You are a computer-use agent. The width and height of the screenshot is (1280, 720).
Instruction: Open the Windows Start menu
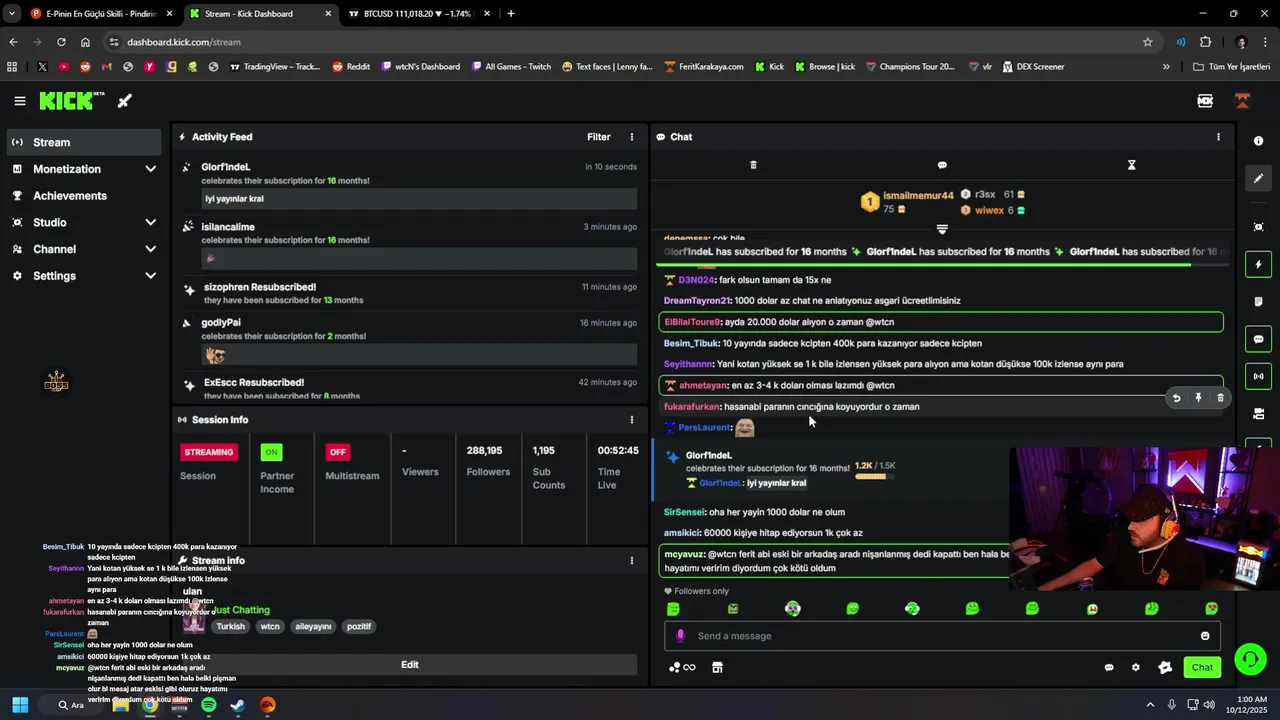coord(20,705)
